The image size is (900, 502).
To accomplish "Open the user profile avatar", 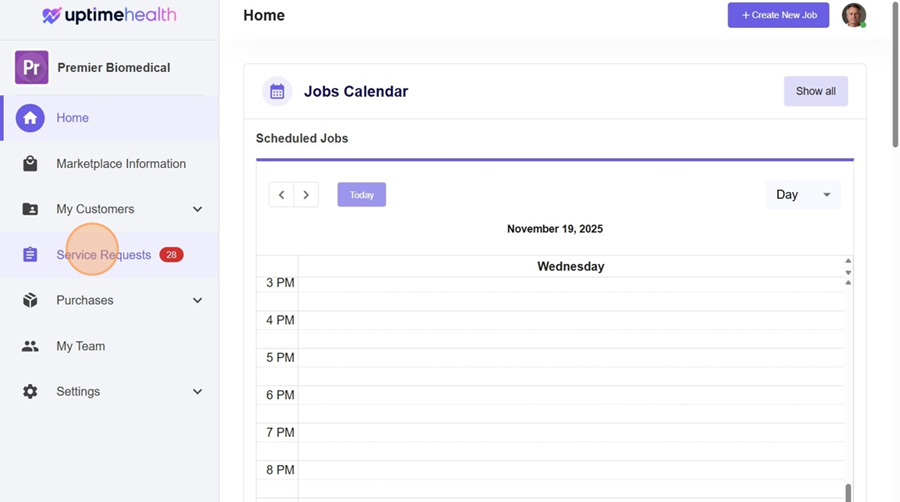I will (x=853, y=15).
